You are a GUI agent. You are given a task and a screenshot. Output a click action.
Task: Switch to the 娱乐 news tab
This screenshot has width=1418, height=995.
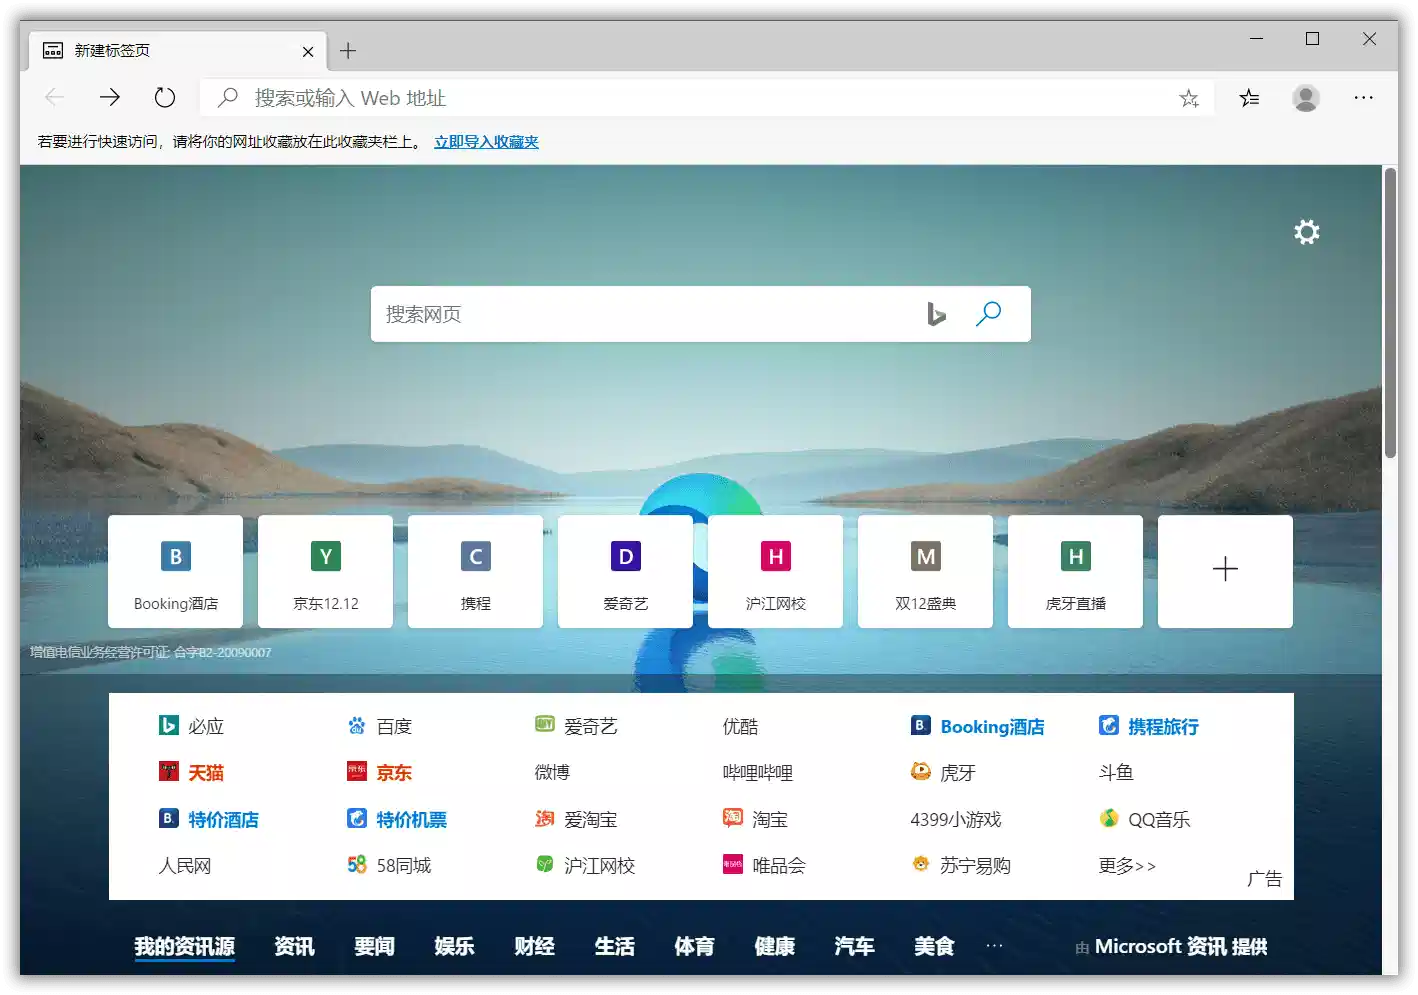pos(454,946)
